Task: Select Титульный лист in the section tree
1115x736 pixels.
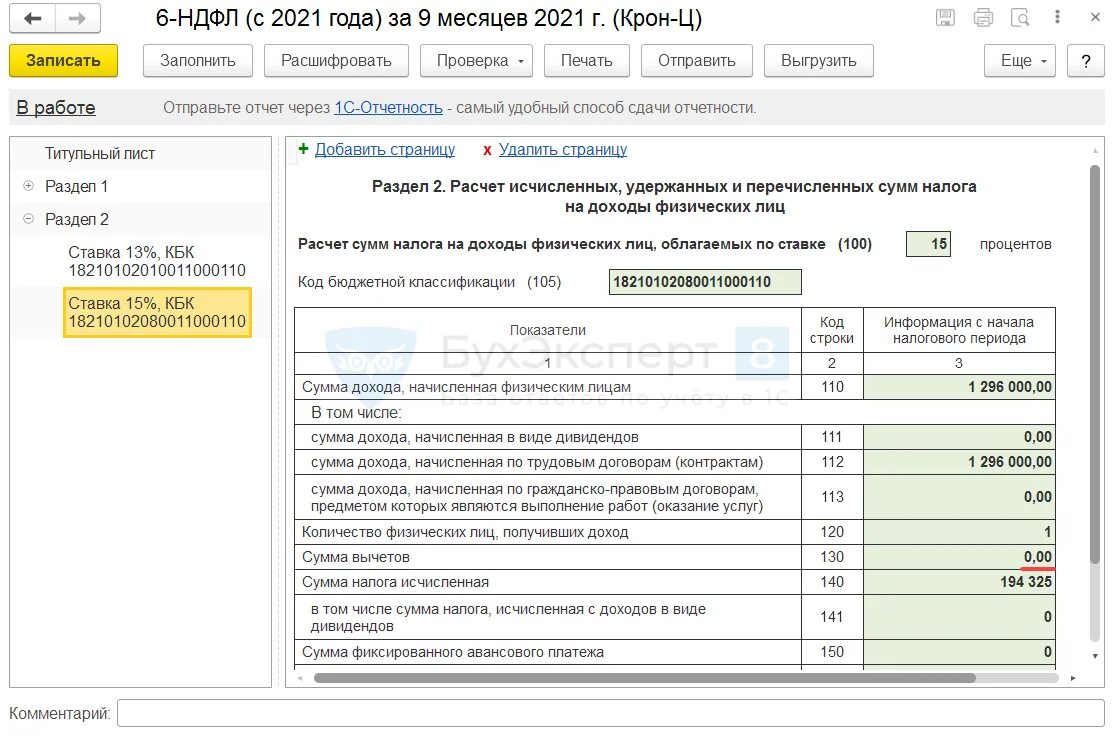Action: point(100,154)
